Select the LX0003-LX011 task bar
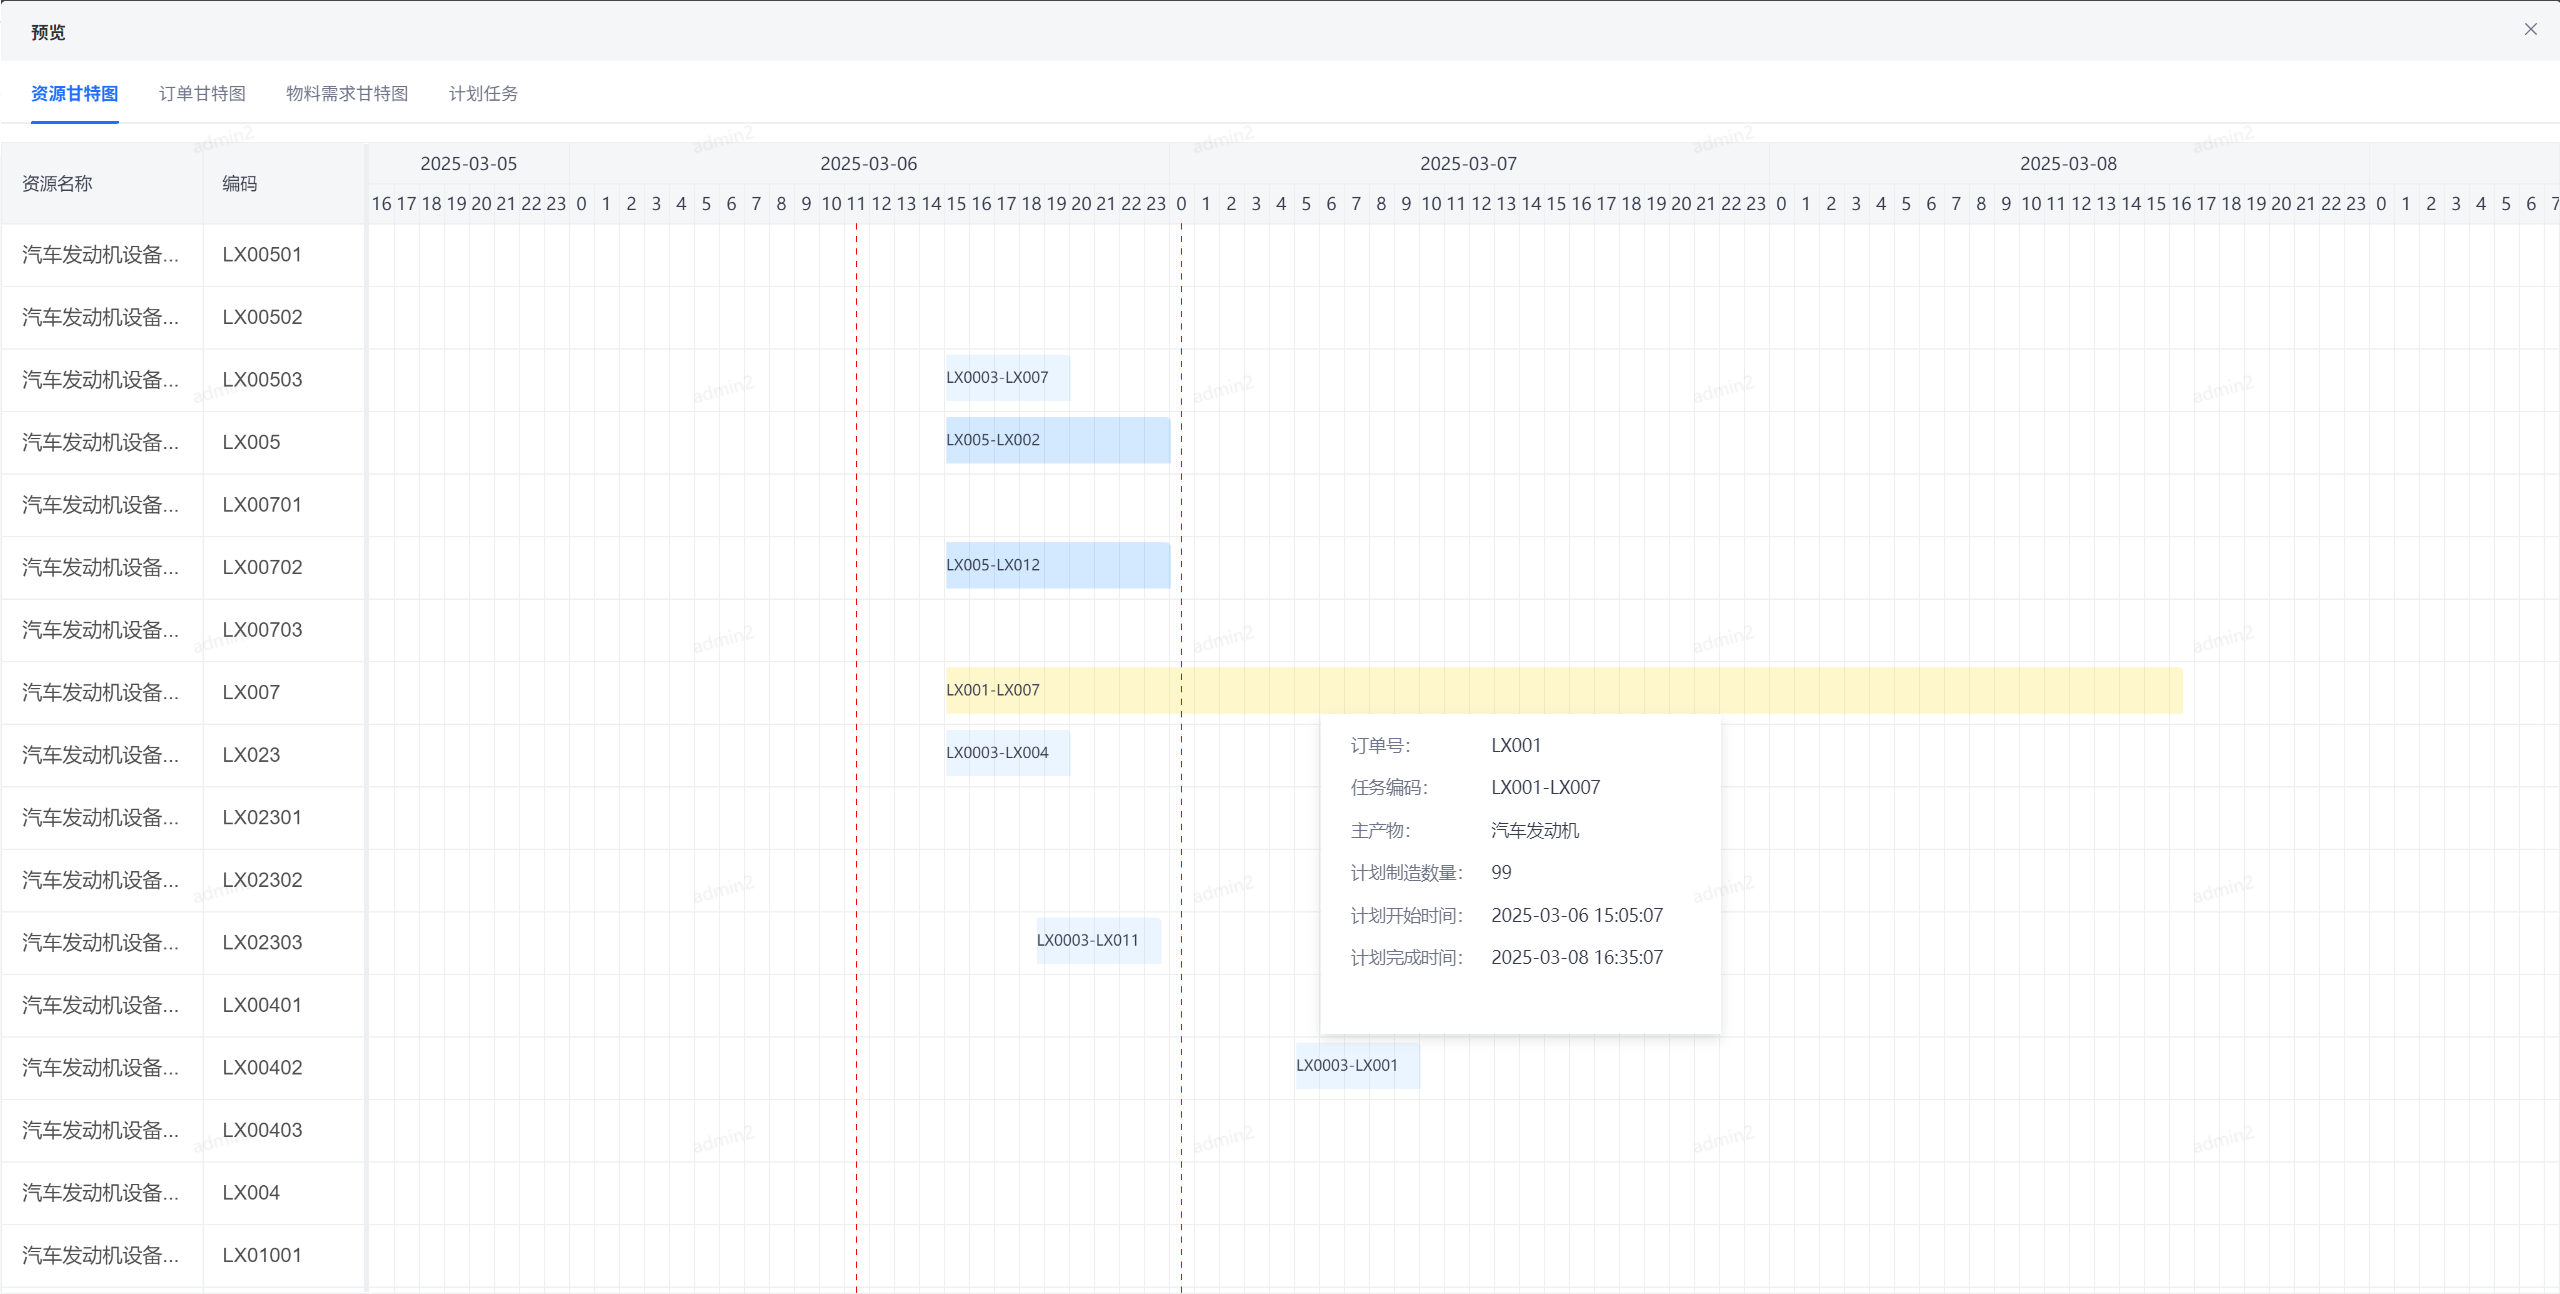This screenshot has width=2560, height=1294. 1098,941
